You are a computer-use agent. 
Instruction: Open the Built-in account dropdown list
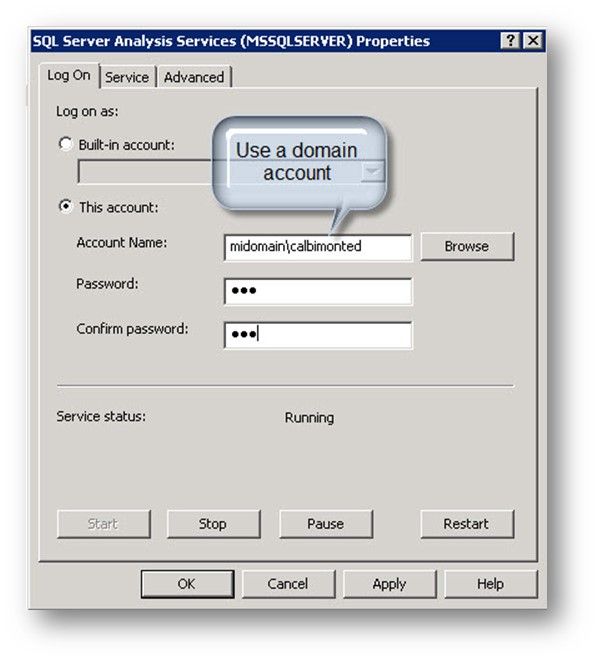click(373, 172)
